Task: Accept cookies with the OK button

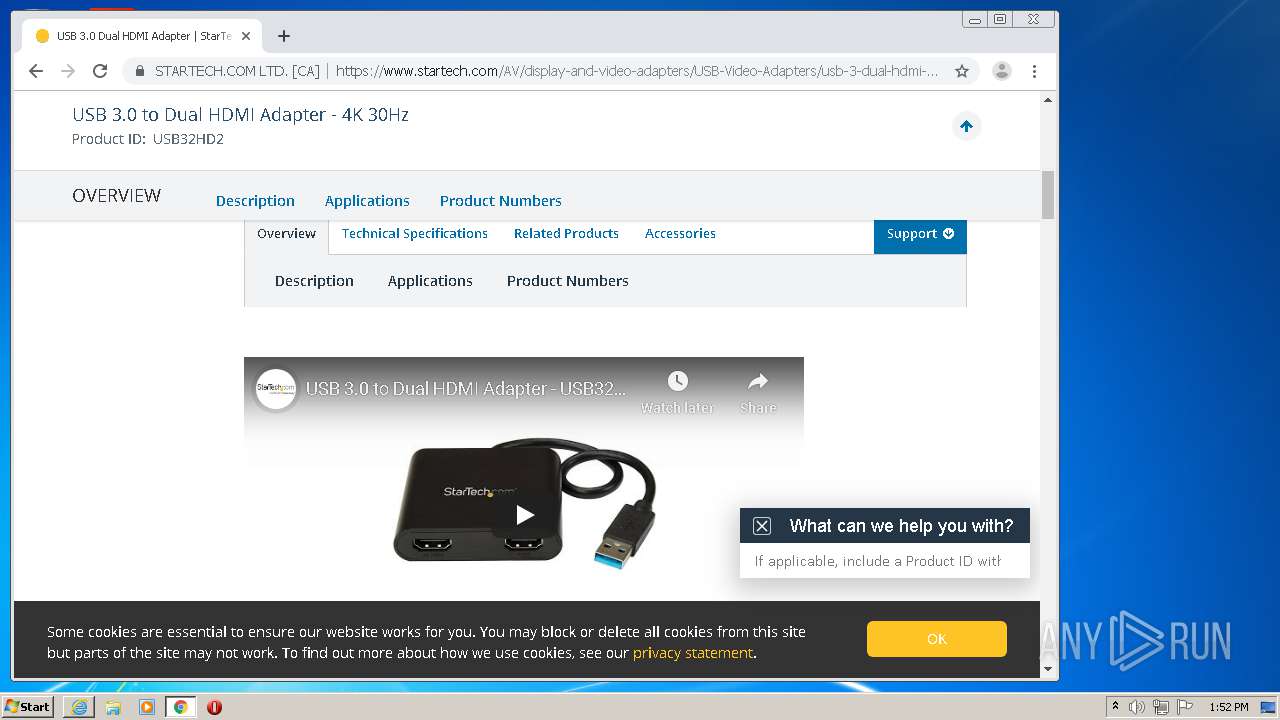Action: click(937, 639)
